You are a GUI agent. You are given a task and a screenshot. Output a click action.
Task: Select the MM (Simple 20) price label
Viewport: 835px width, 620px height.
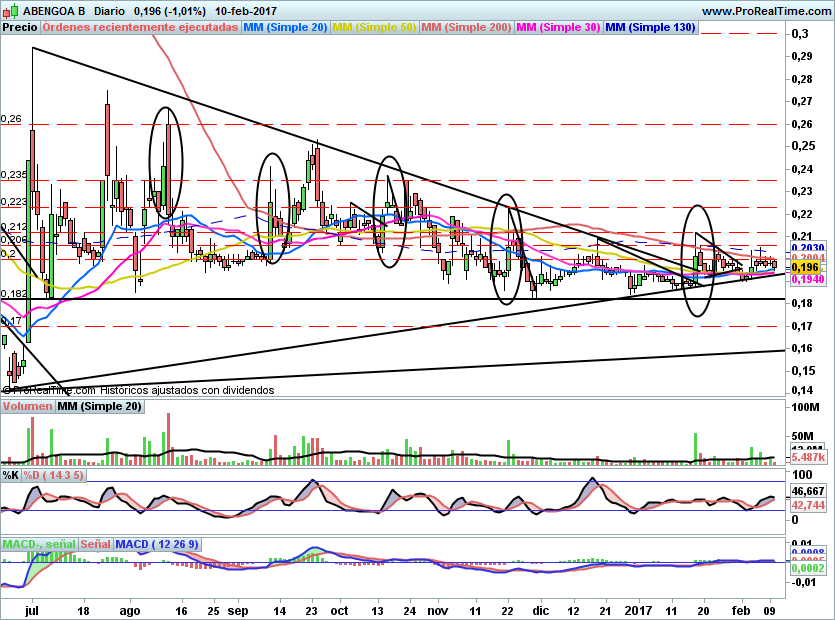(285, 27)
